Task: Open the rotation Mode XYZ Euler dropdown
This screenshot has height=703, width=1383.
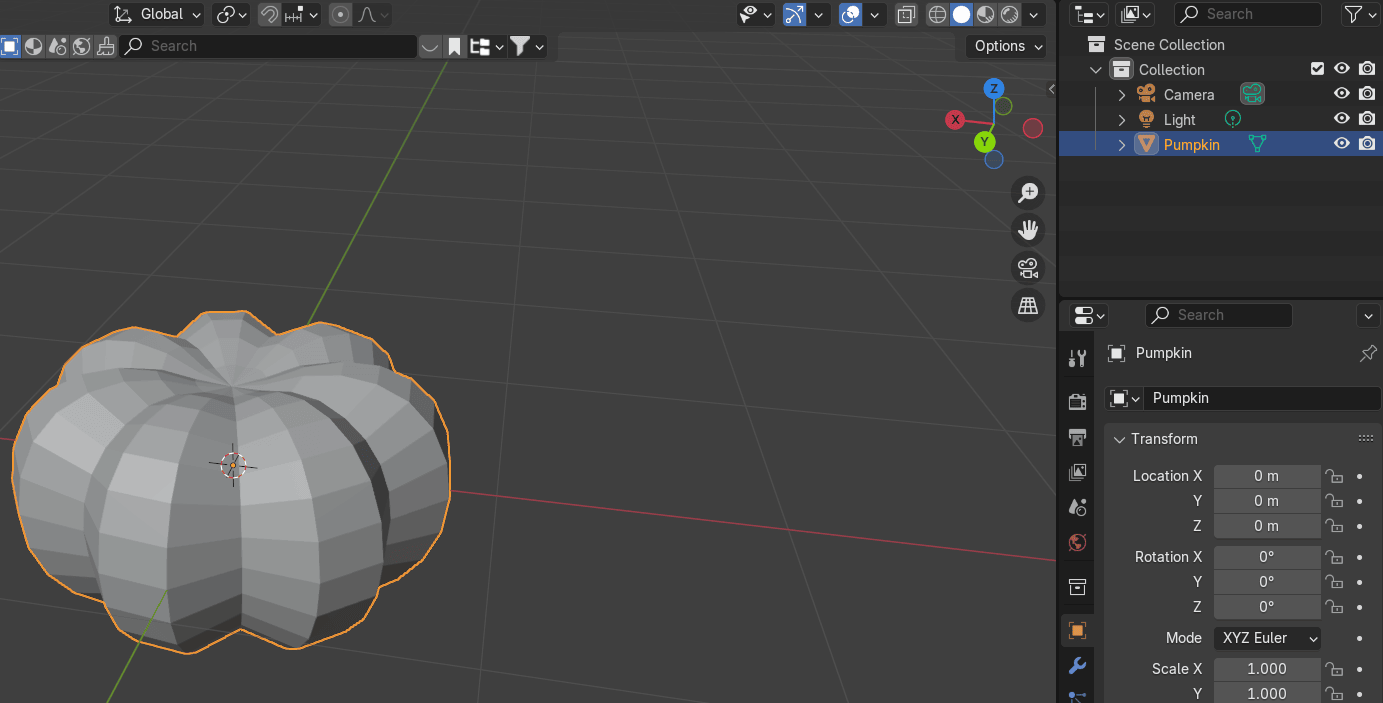Action: 1267,638
